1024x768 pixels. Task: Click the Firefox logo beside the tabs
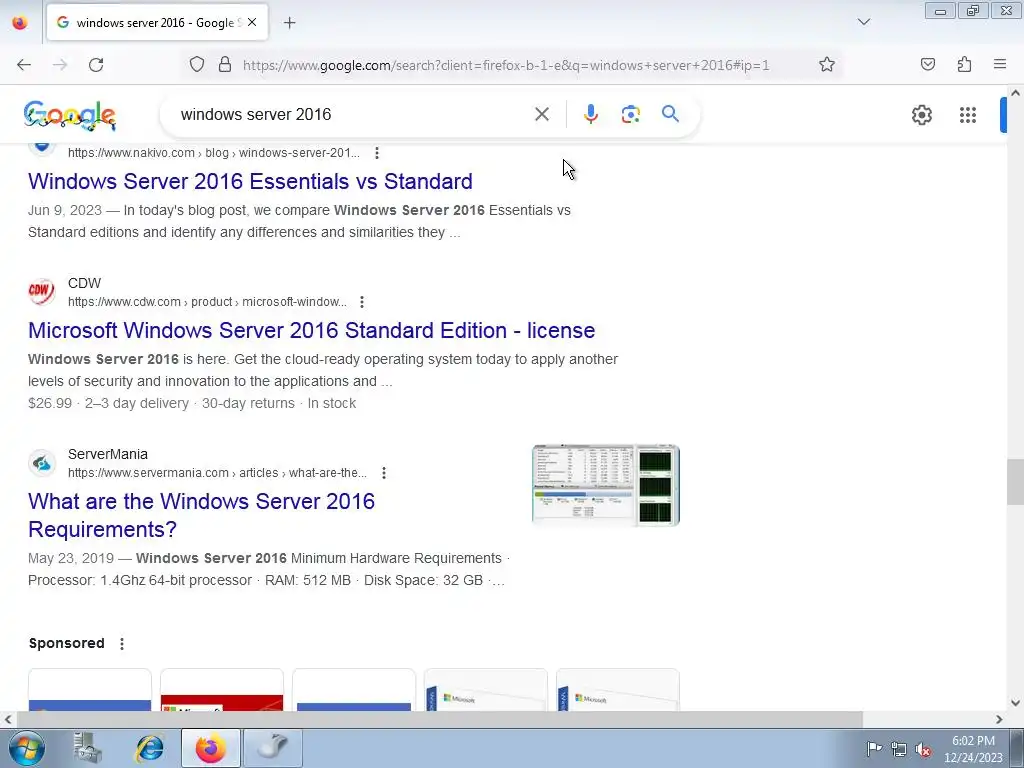click(20, 23)
